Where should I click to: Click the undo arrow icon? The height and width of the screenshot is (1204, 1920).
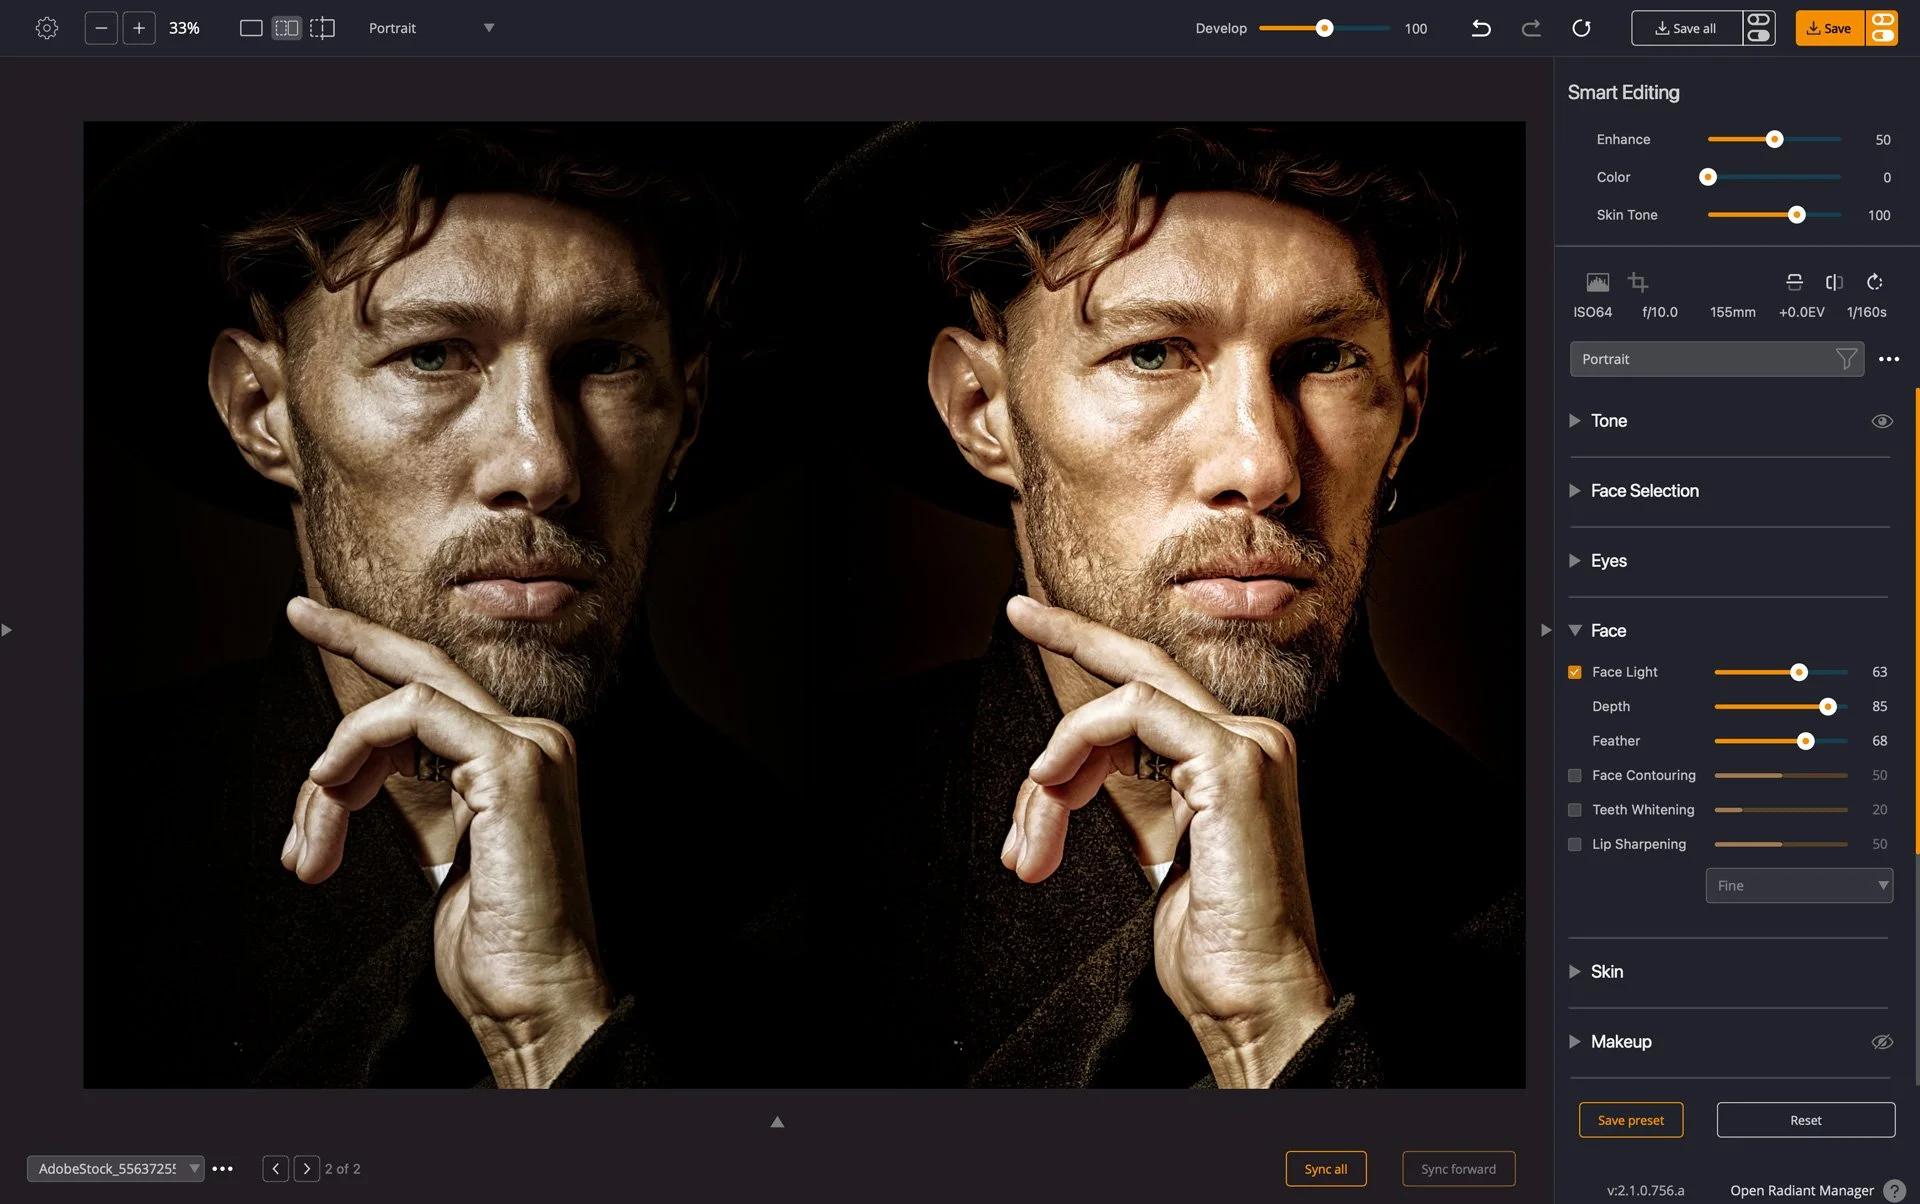[1481, 28]
